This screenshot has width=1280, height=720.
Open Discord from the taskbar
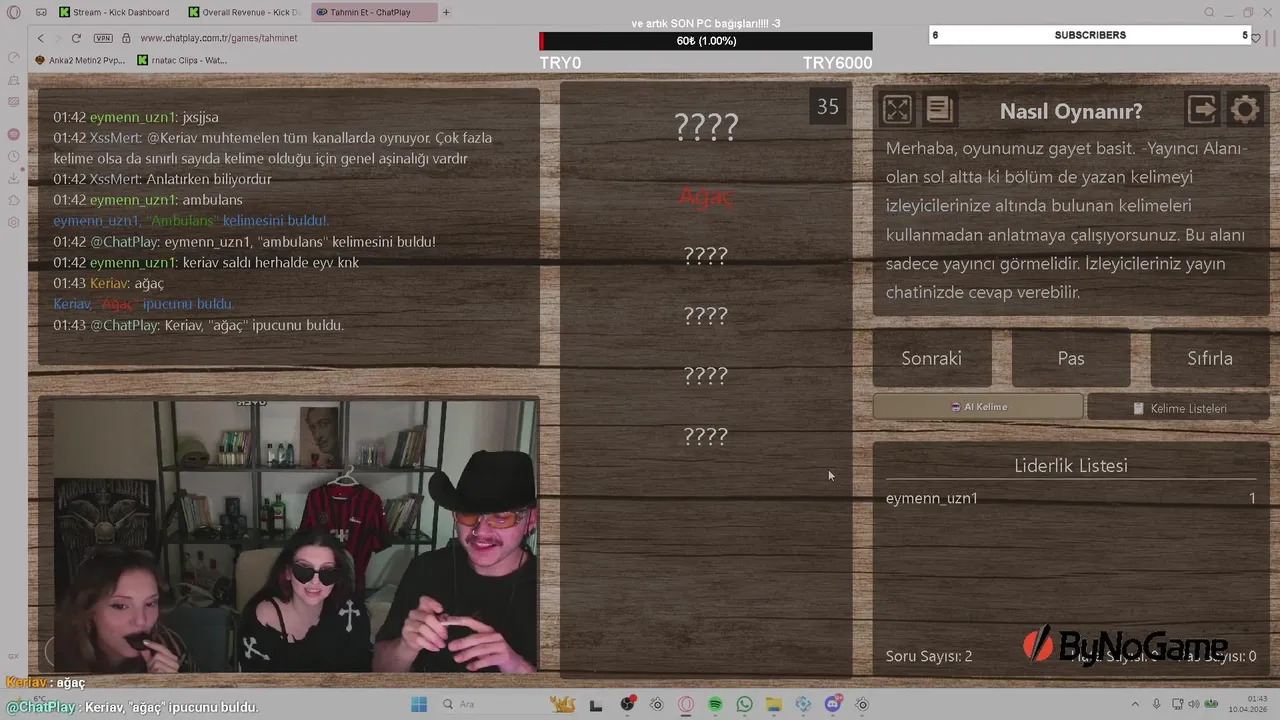coord(832,704)
